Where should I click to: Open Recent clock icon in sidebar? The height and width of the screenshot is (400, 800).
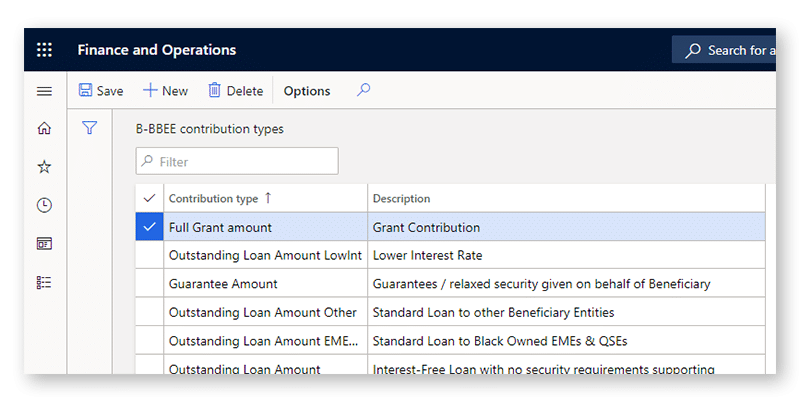(x=44, y=205)
